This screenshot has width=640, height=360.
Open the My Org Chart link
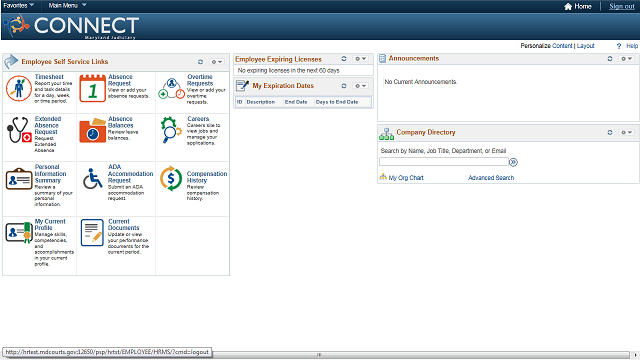pyautogui.click(x=406, y=178)
